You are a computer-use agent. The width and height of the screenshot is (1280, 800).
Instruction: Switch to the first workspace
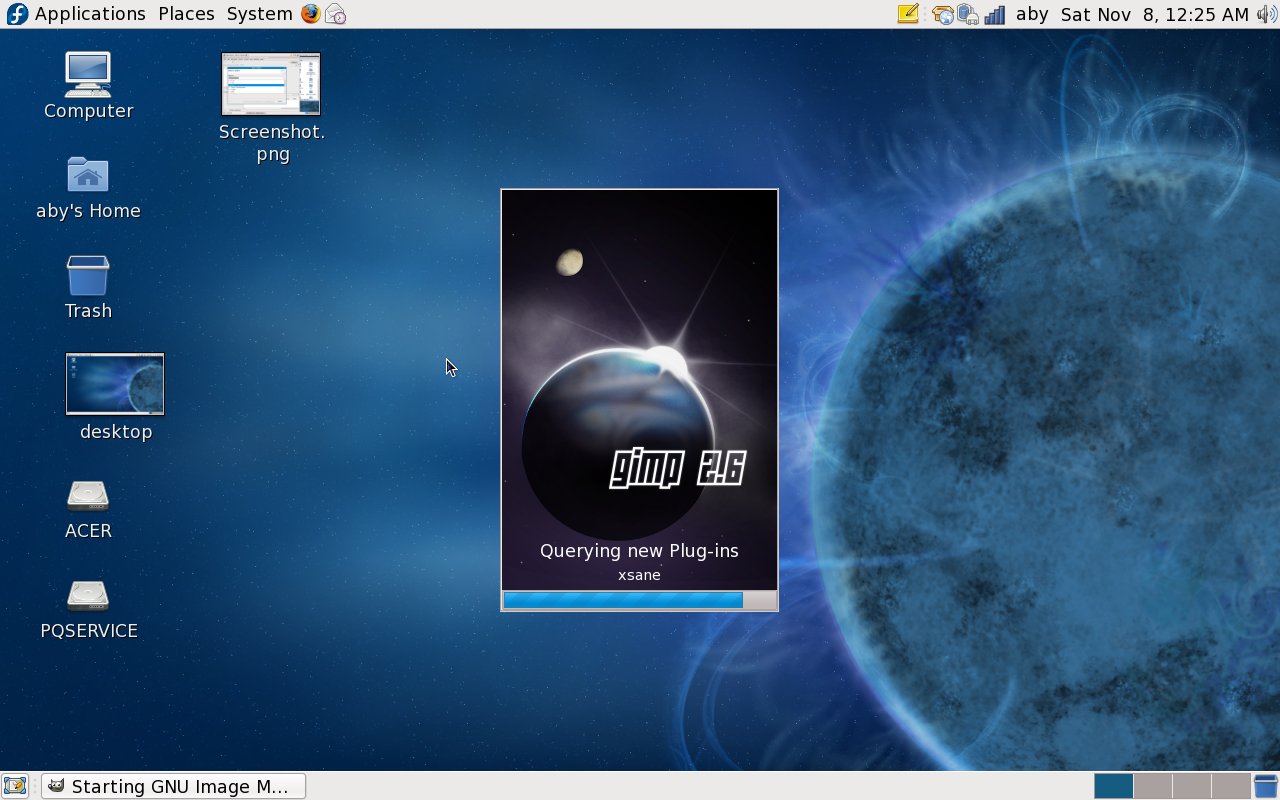[x=1114, y=786]
